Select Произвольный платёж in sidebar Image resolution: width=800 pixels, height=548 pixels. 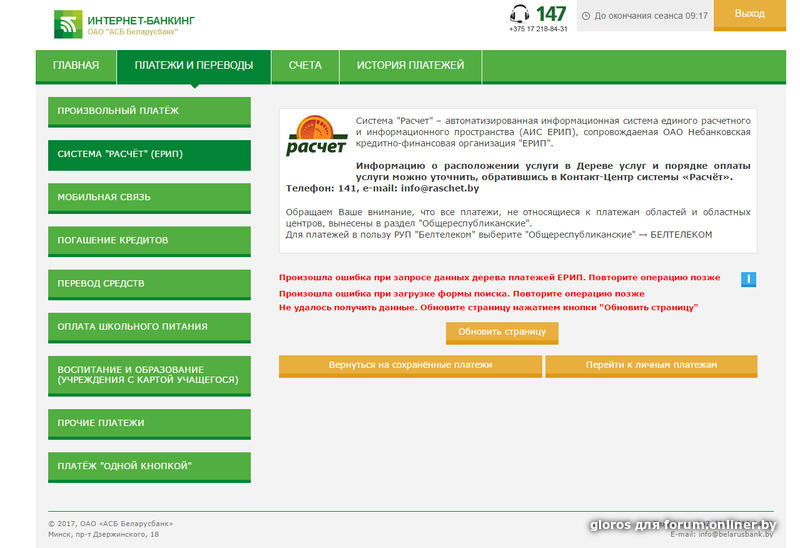click(149, 112)
